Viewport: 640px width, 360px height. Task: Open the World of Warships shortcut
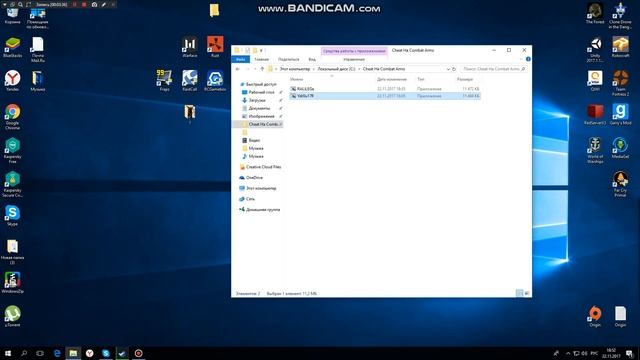[595, 150]
